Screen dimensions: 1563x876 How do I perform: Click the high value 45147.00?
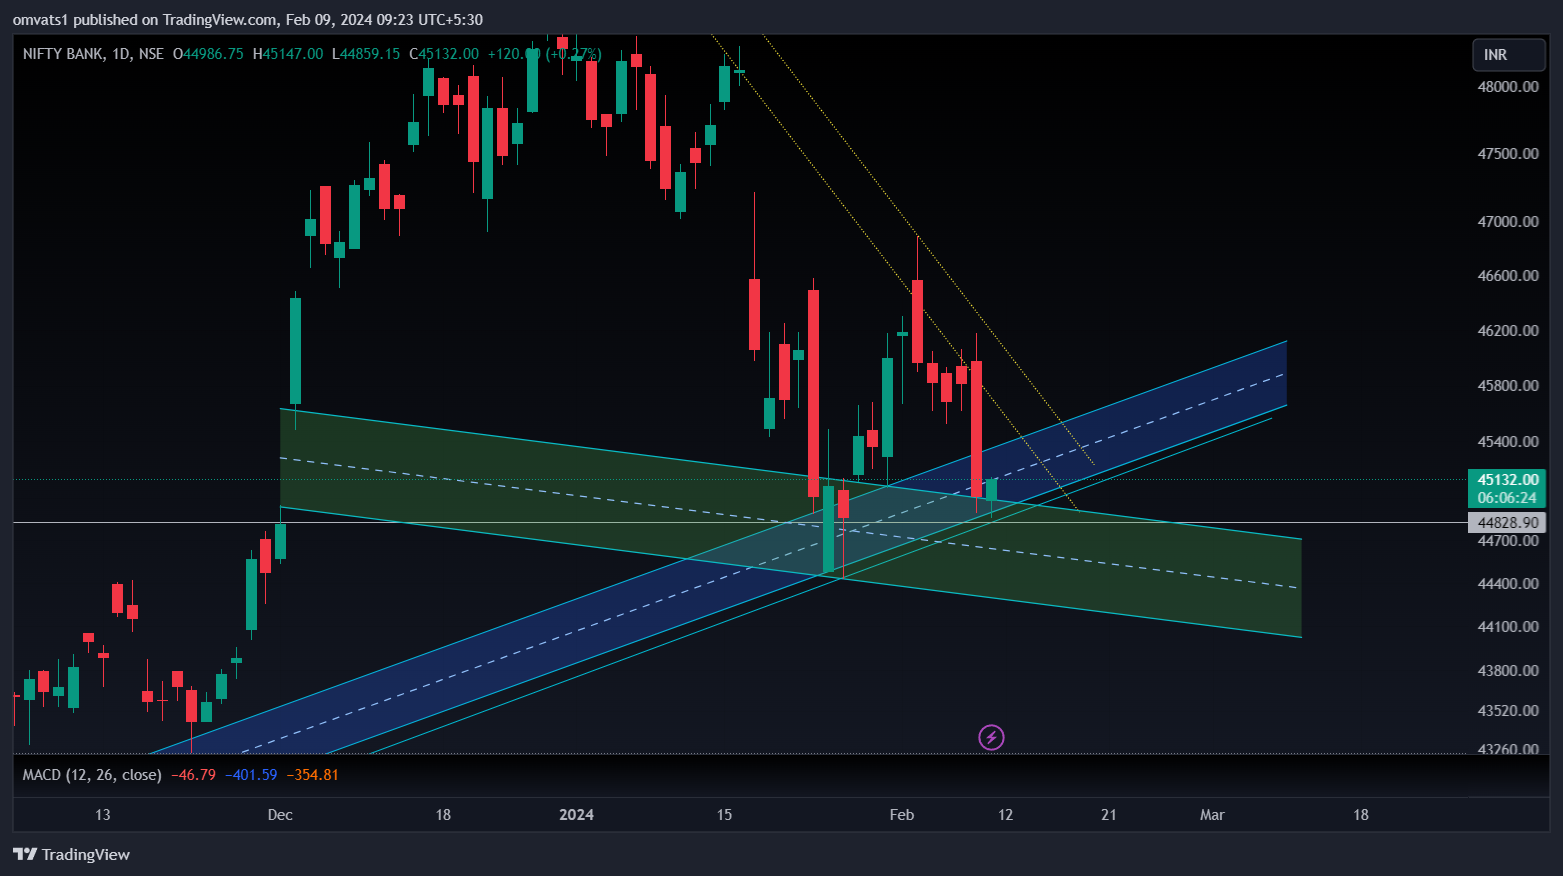pyautogui.click(x=293, y=54)
